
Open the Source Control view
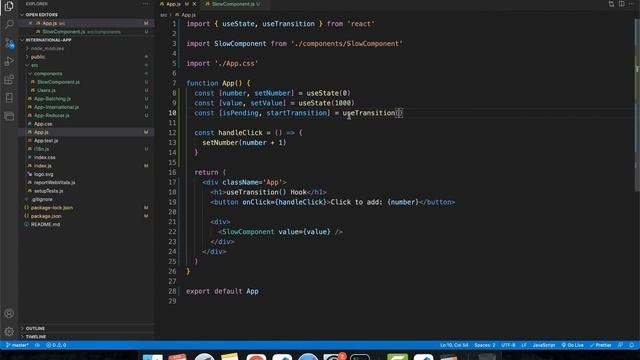pos(9,43)
